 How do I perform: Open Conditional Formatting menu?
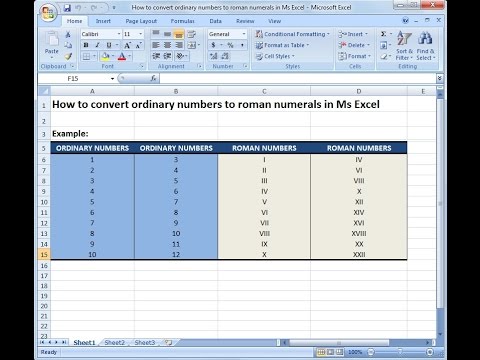[292, 34]
